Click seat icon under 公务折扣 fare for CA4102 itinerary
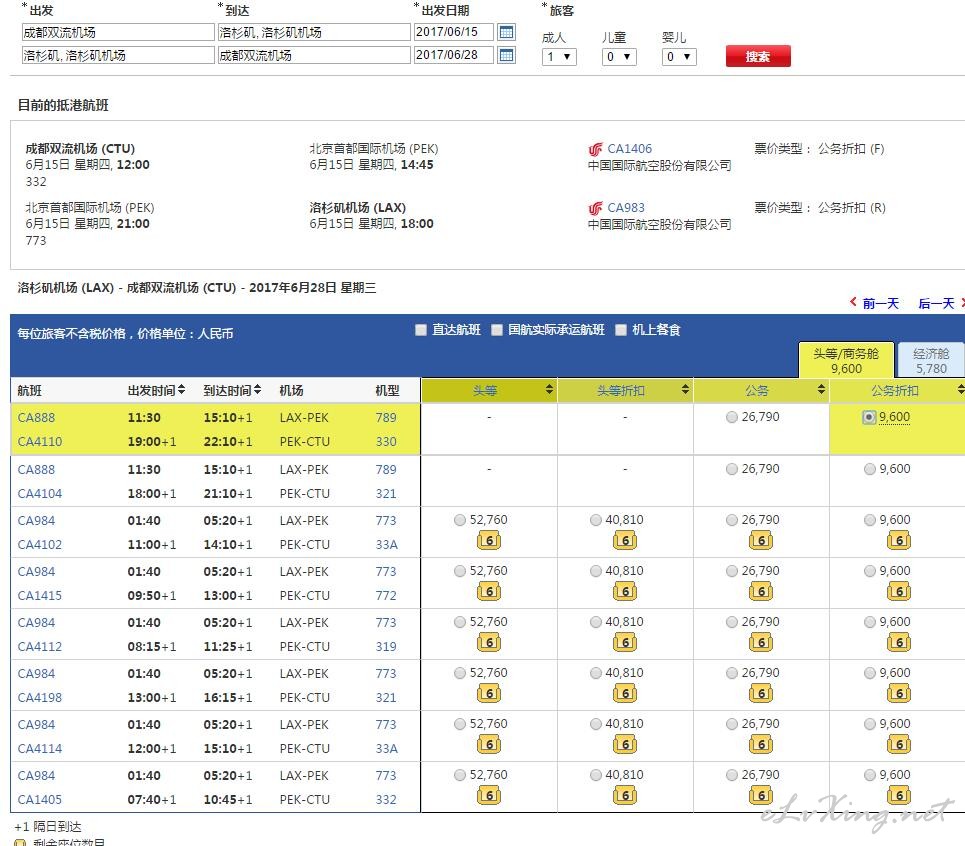Viewport: 965px width, 846px height. 899,541
